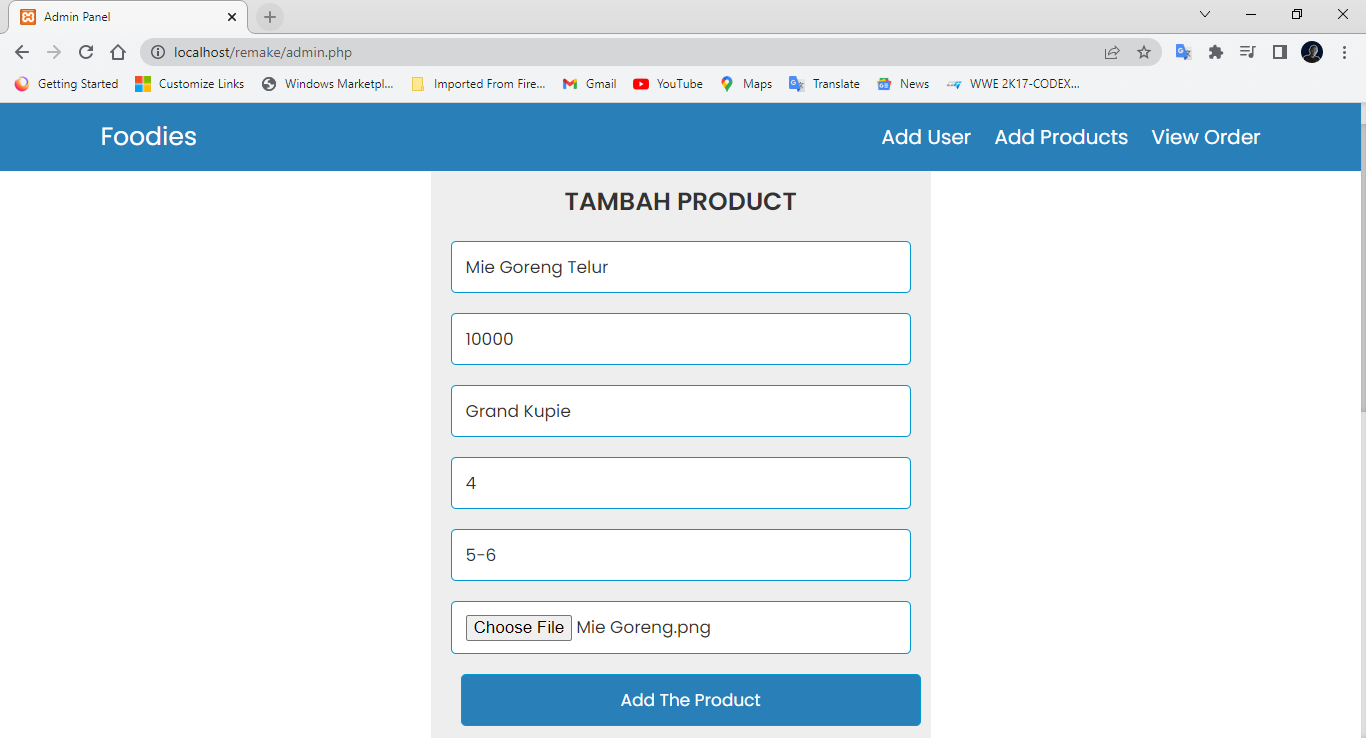Open the browser home page icon
This screenshot has height=738, width=1366.
click(x=118, y=52)
